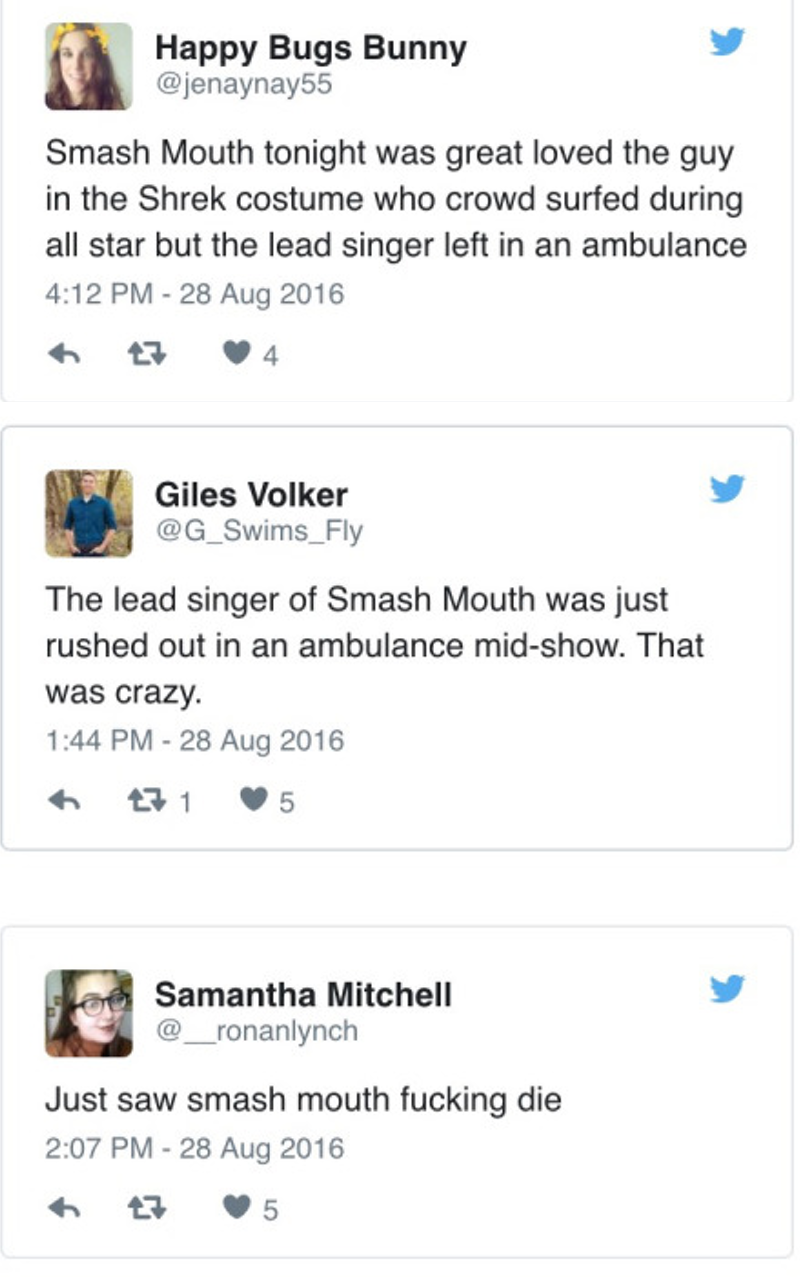This screenshot has width=800, height=1277.
Task: Like Samantha Mitchell's tweet
Action: [x=234, y=1209]
